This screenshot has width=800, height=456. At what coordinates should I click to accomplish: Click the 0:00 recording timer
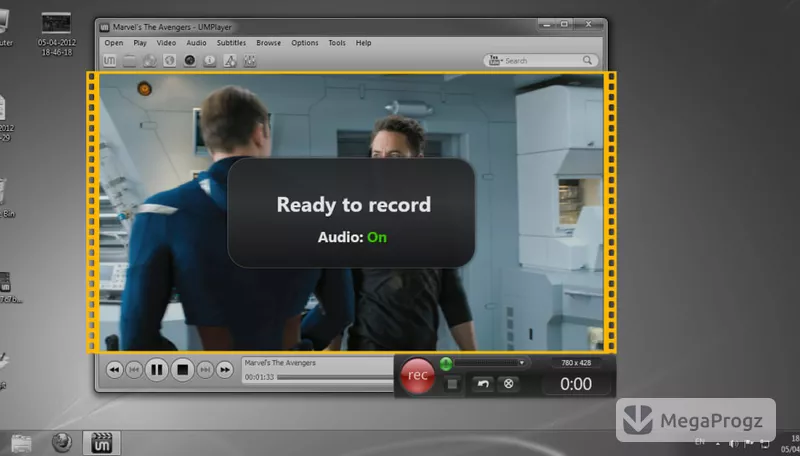click(576, 384)
